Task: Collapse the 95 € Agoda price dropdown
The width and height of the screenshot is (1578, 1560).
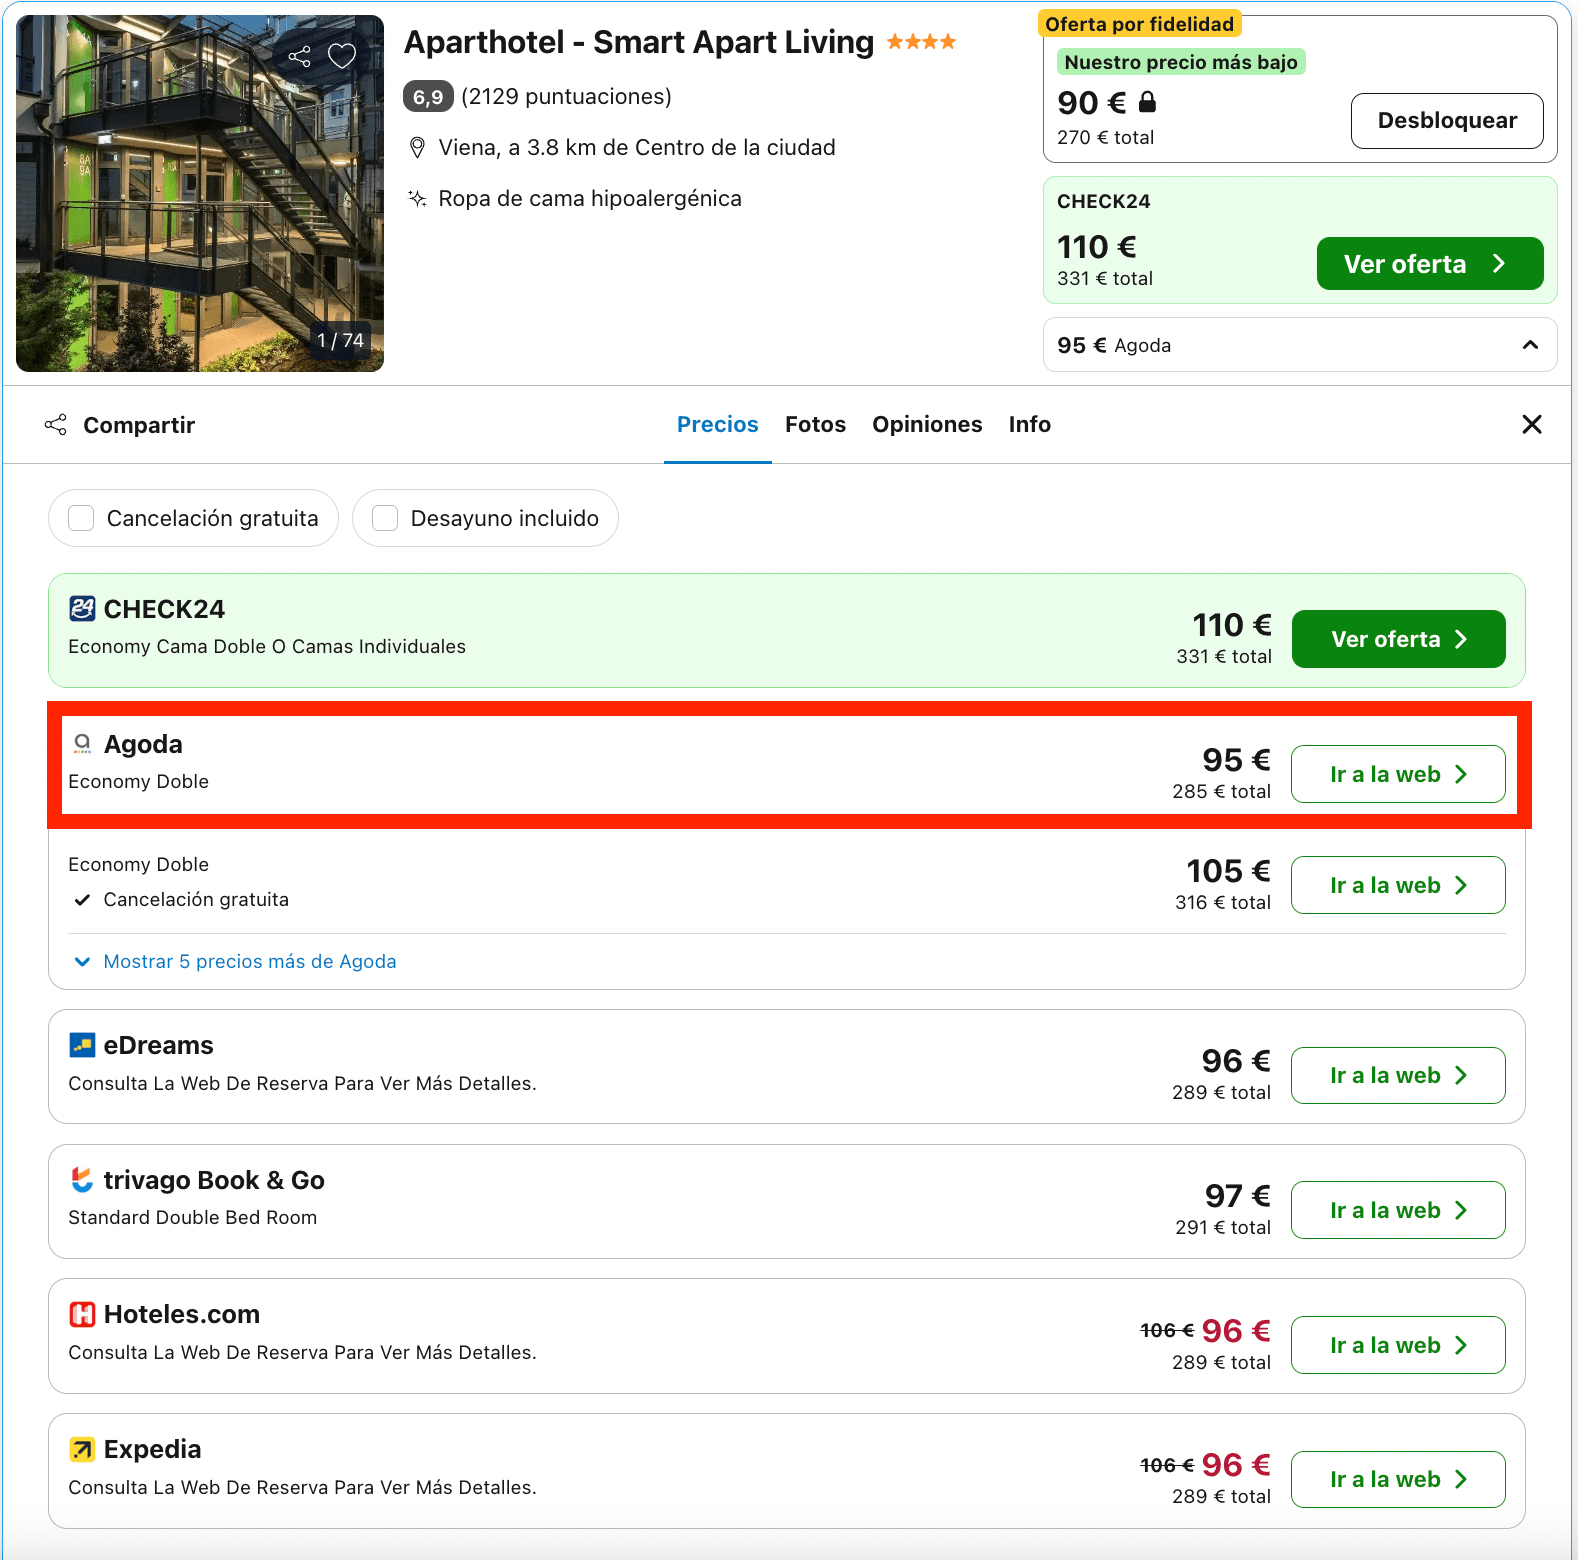Action: point(1300,345)
